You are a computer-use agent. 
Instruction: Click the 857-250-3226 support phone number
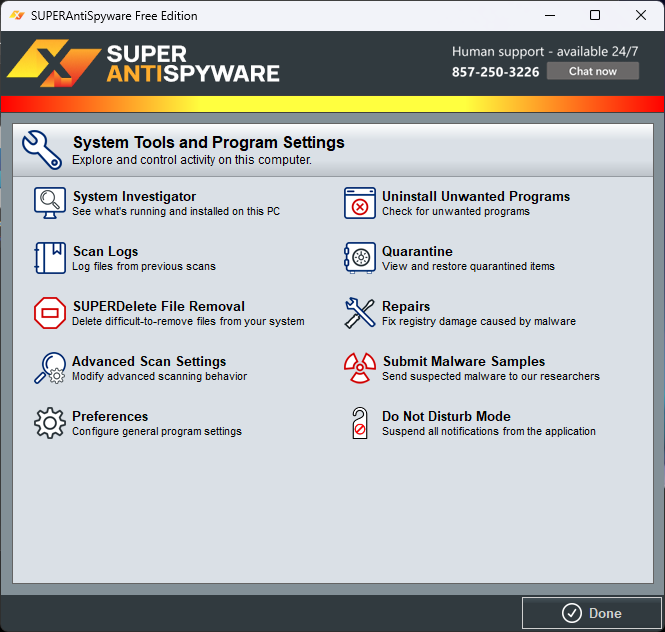[495, 72]
